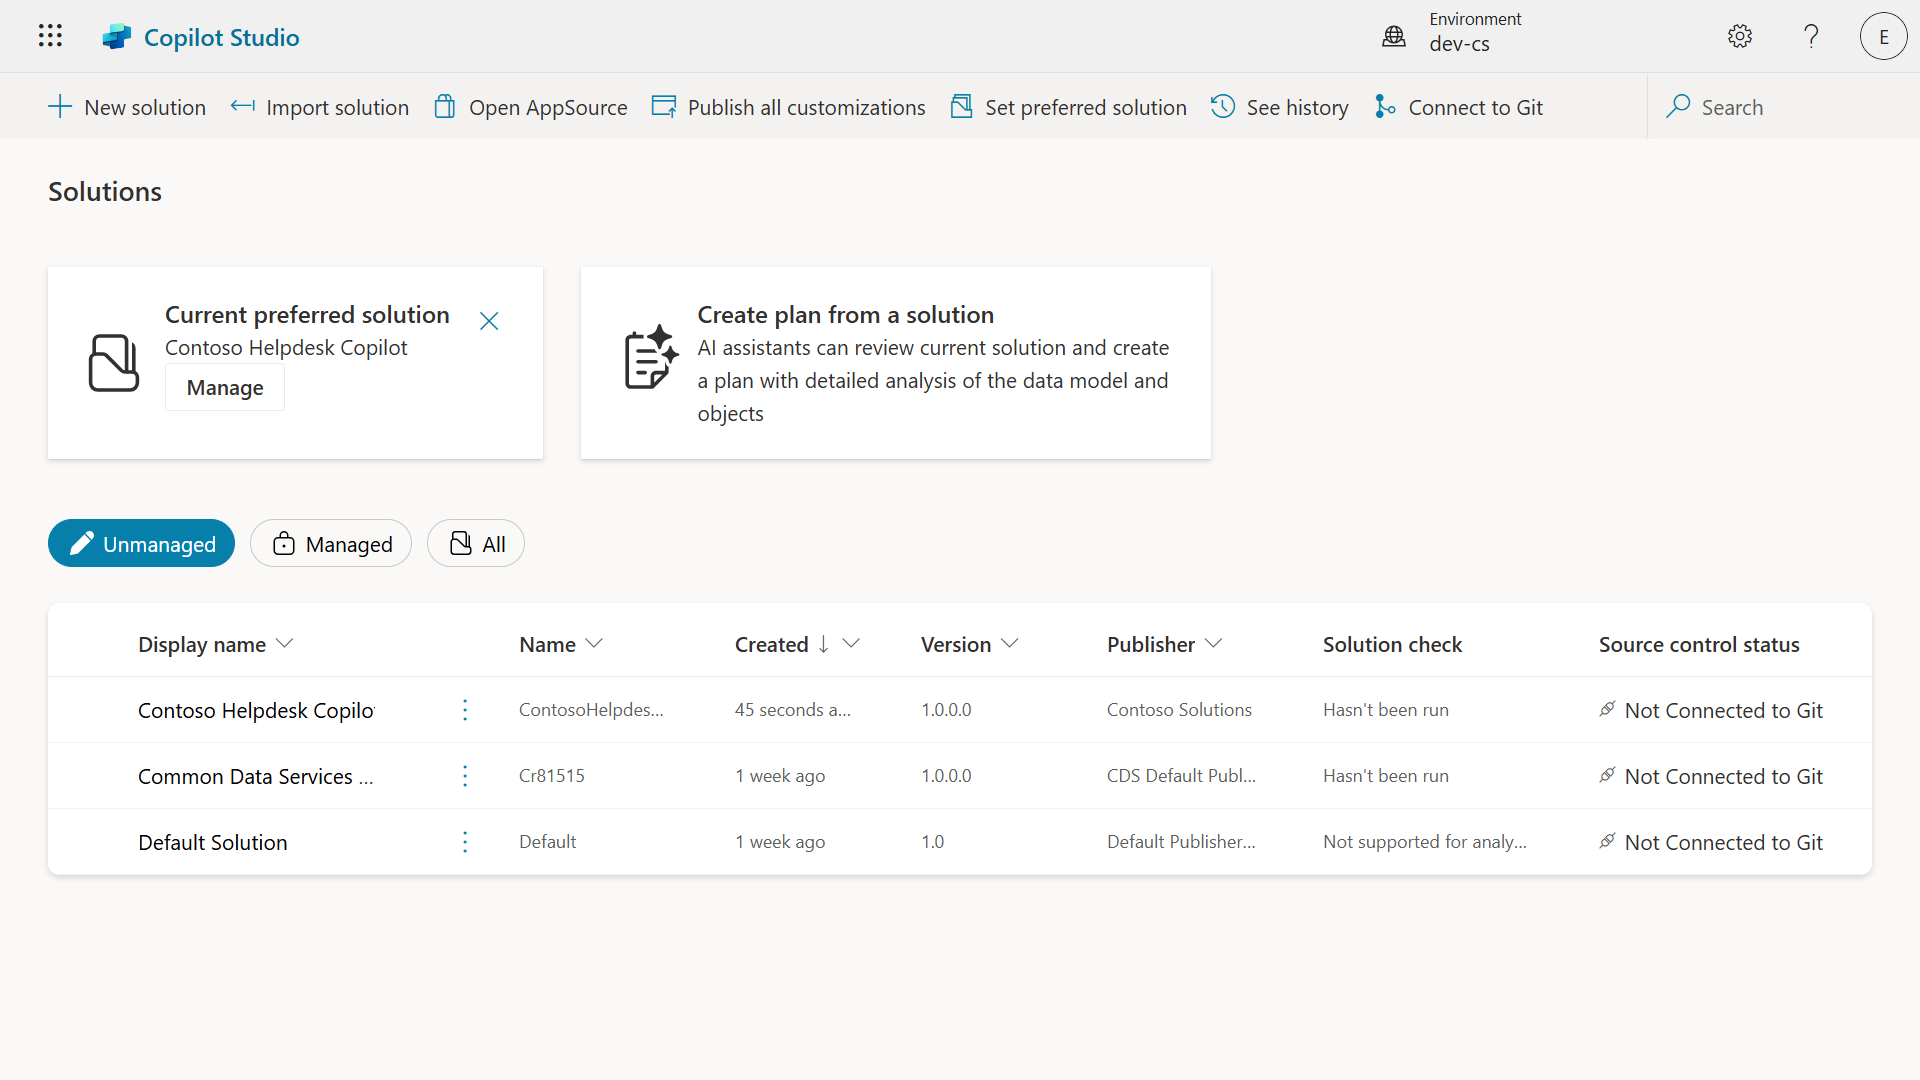
Task: Expand the Version column dropdown
Action: point(1010,644)
